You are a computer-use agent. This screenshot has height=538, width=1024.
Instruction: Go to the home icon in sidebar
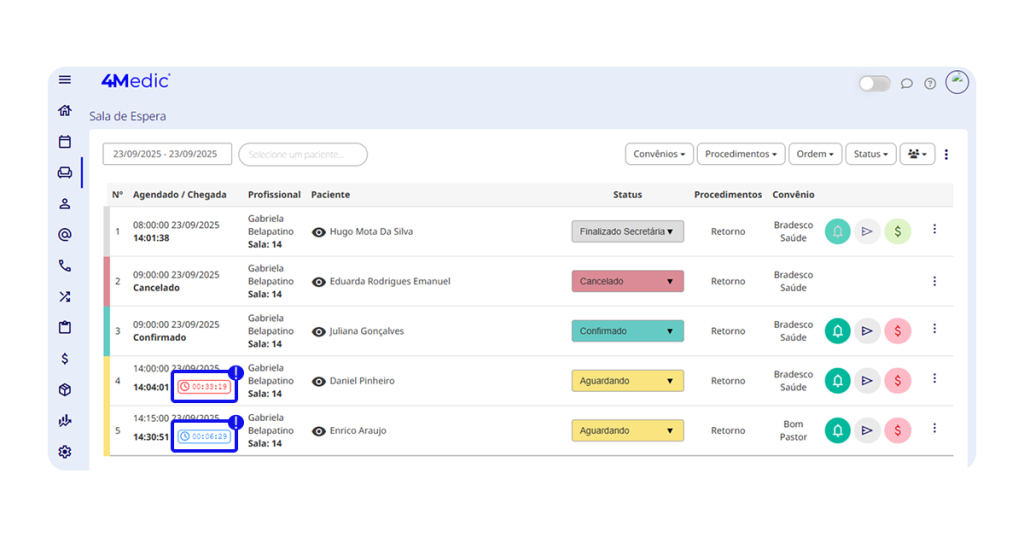(65, 111)
